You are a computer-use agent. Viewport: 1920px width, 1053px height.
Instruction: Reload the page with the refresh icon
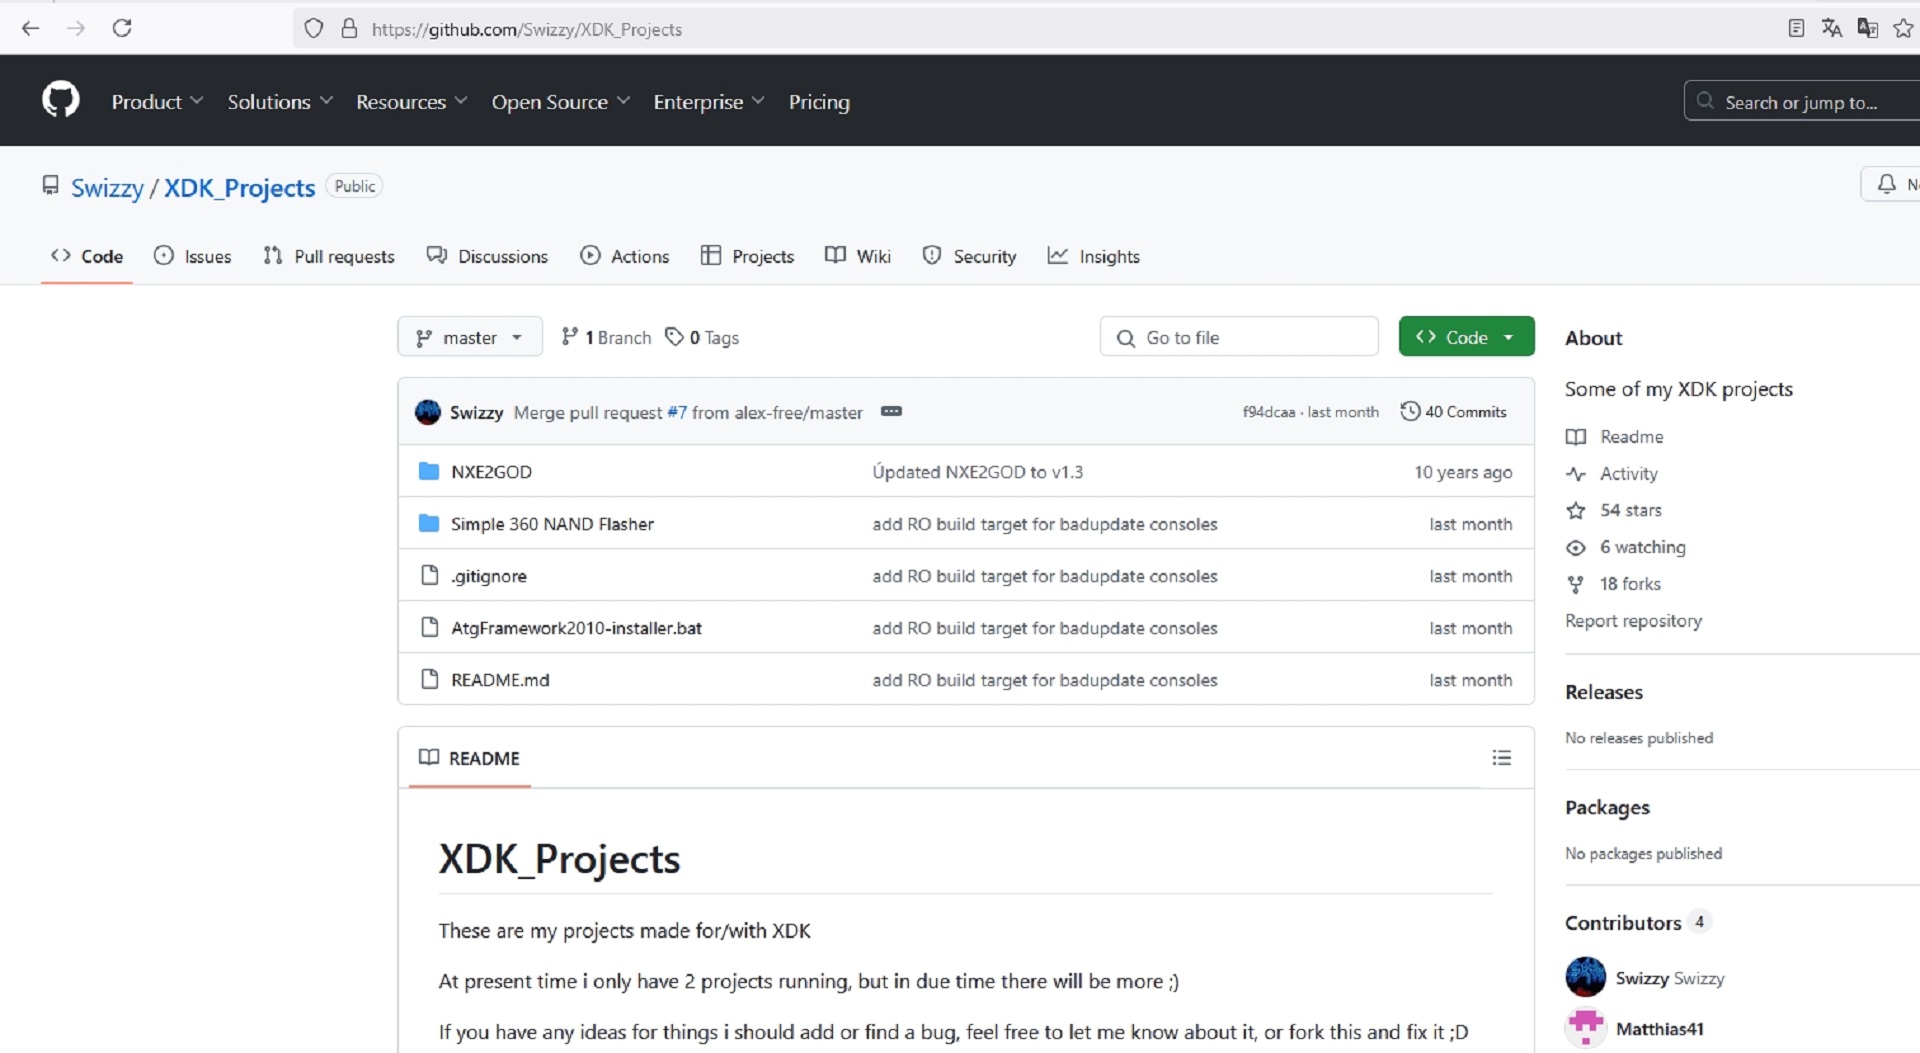click(122, 28)
